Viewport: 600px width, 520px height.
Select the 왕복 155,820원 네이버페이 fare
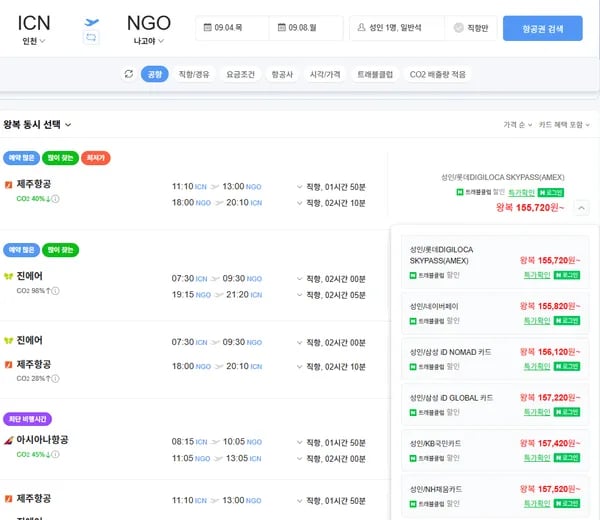pos(495,313)
